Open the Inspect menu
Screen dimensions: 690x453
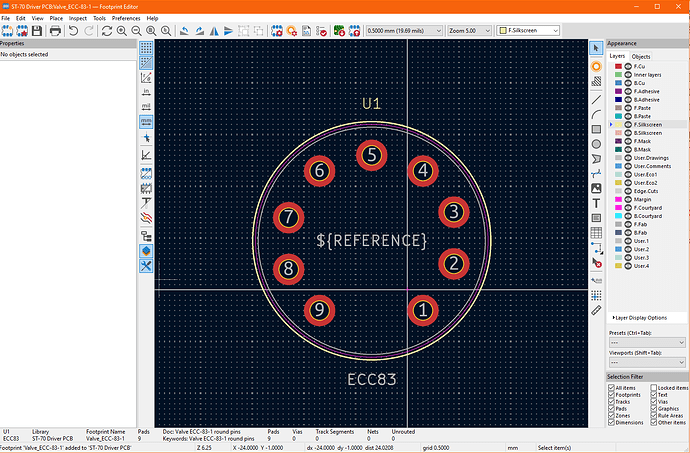pyautogui.click(x=77, y=18)
